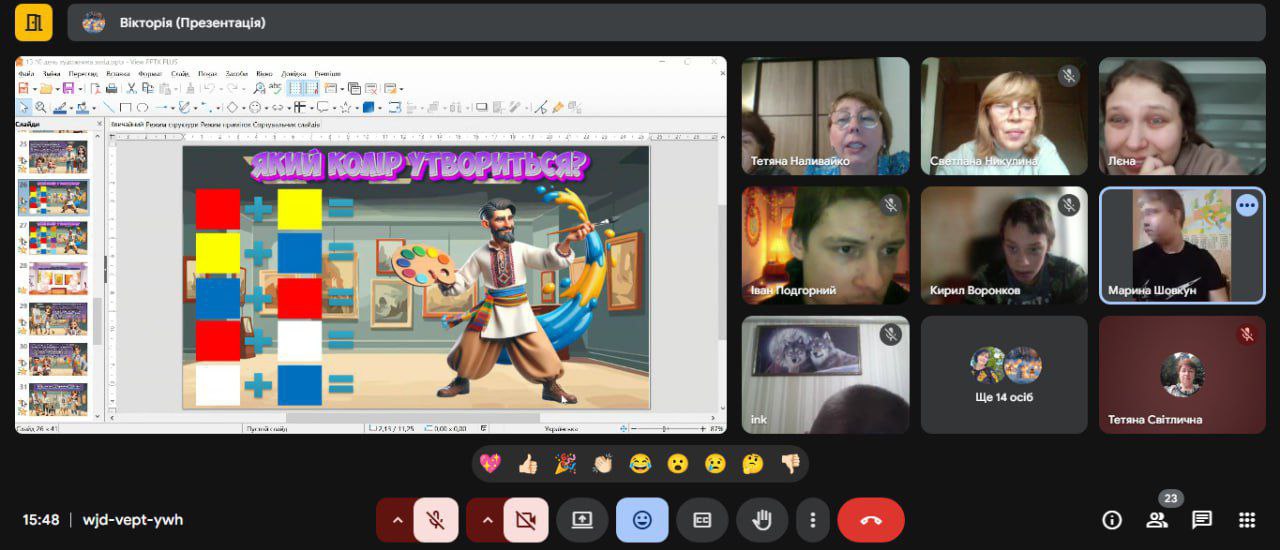Expand audio settings arrow beside microphone

pos(397,520)
